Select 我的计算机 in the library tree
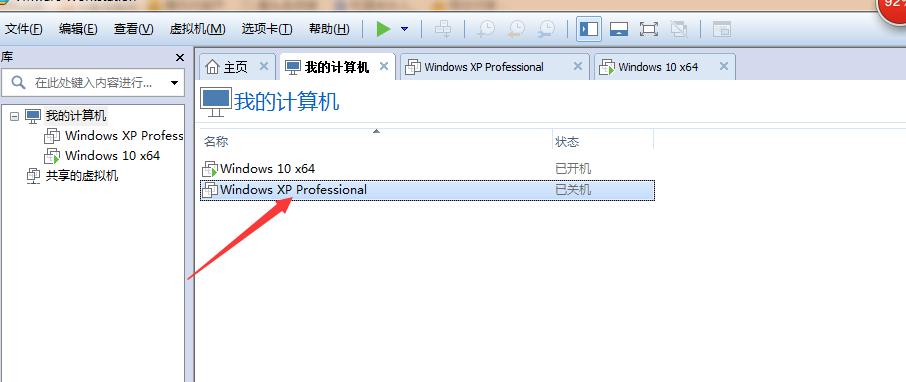 coord(76,116)
